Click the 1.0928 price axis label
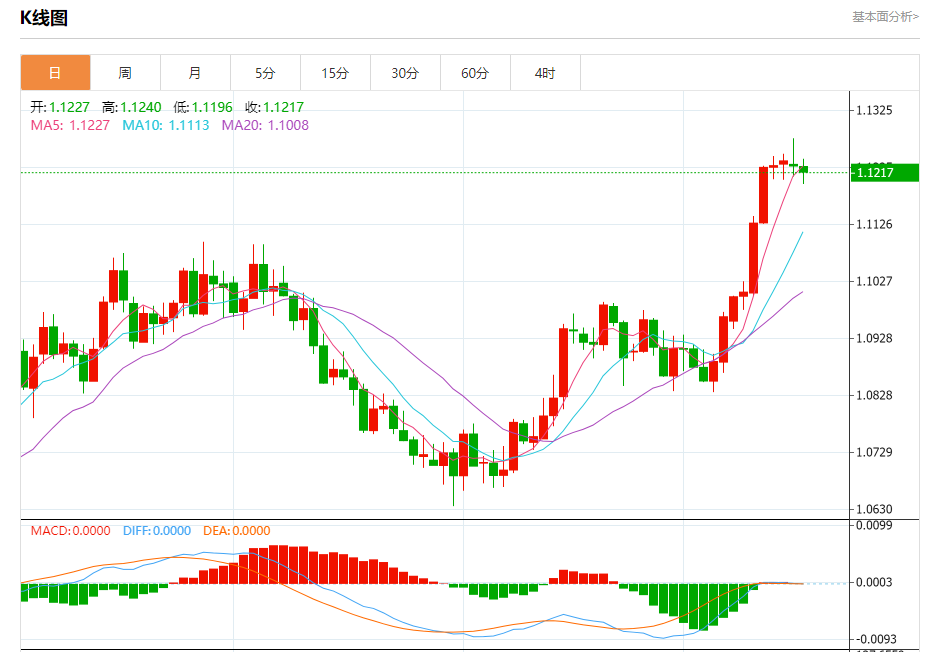The width and height of the screenshot is (930, 652). [x=874, y=338]
